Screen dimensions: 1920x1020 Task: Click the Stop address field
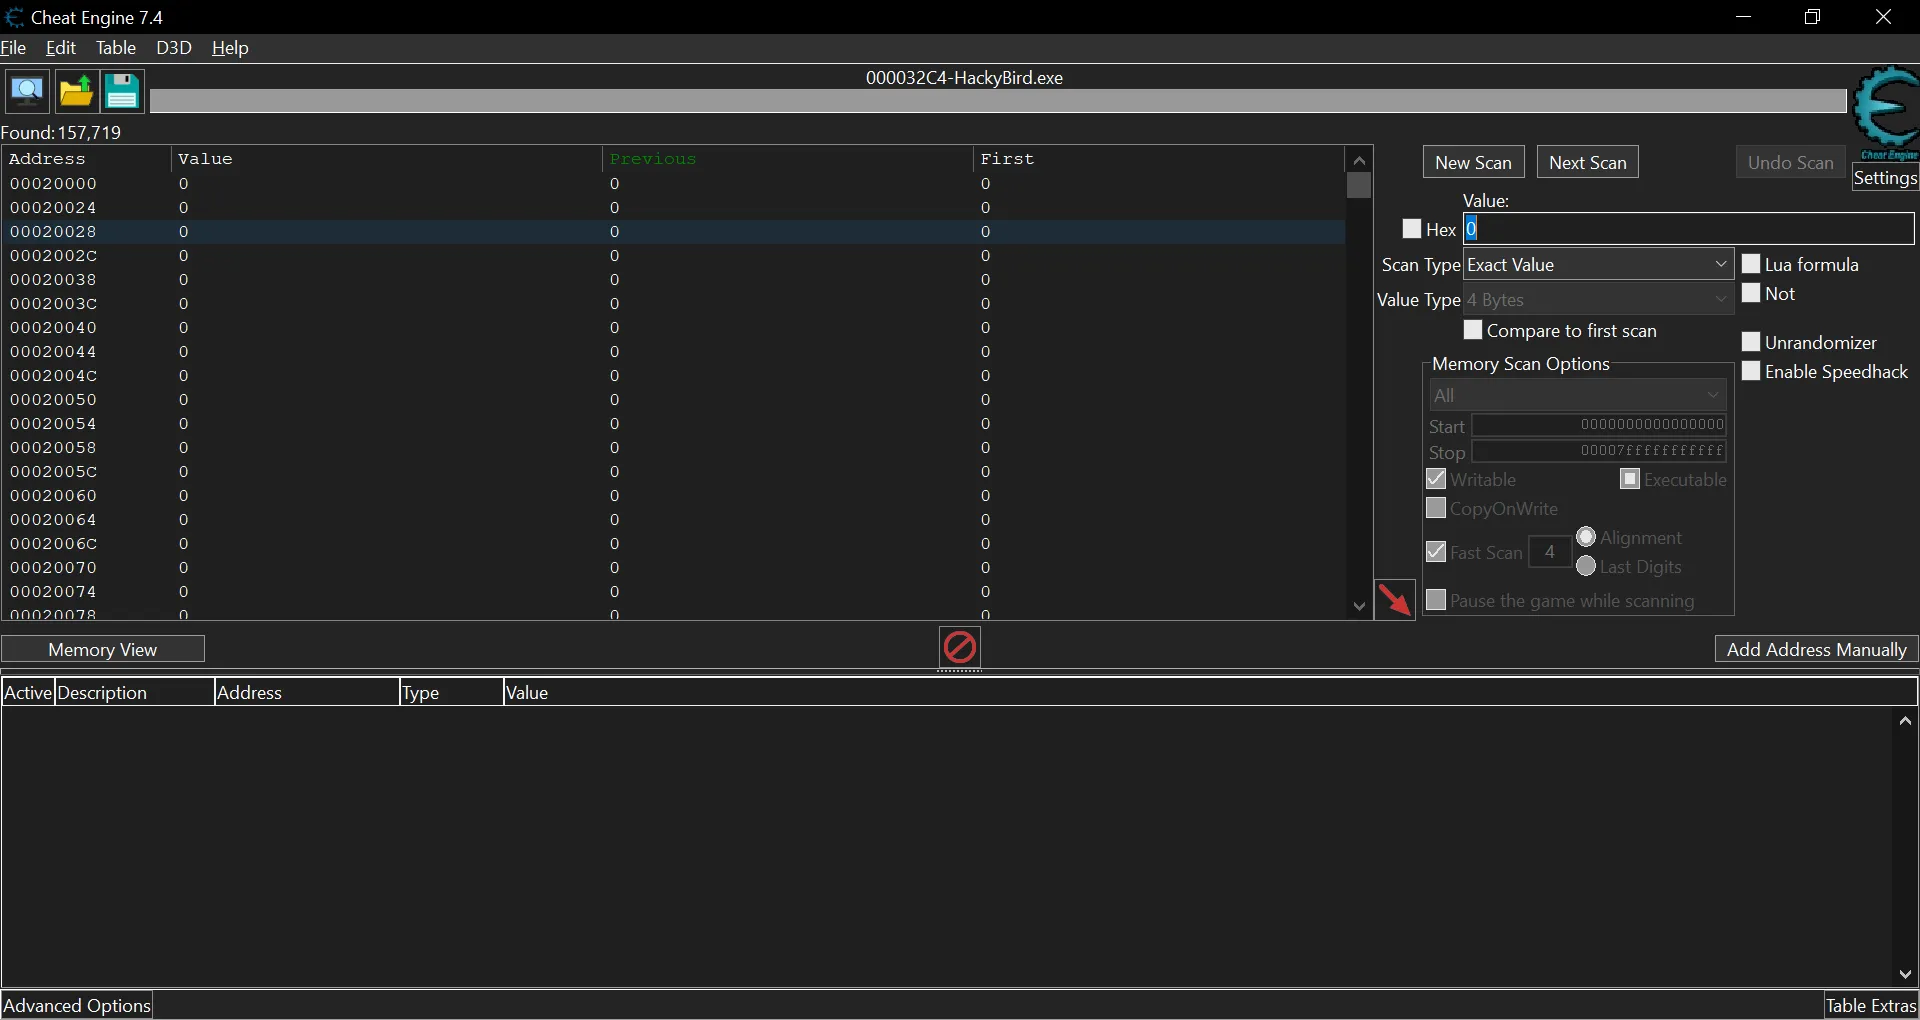1600,451
